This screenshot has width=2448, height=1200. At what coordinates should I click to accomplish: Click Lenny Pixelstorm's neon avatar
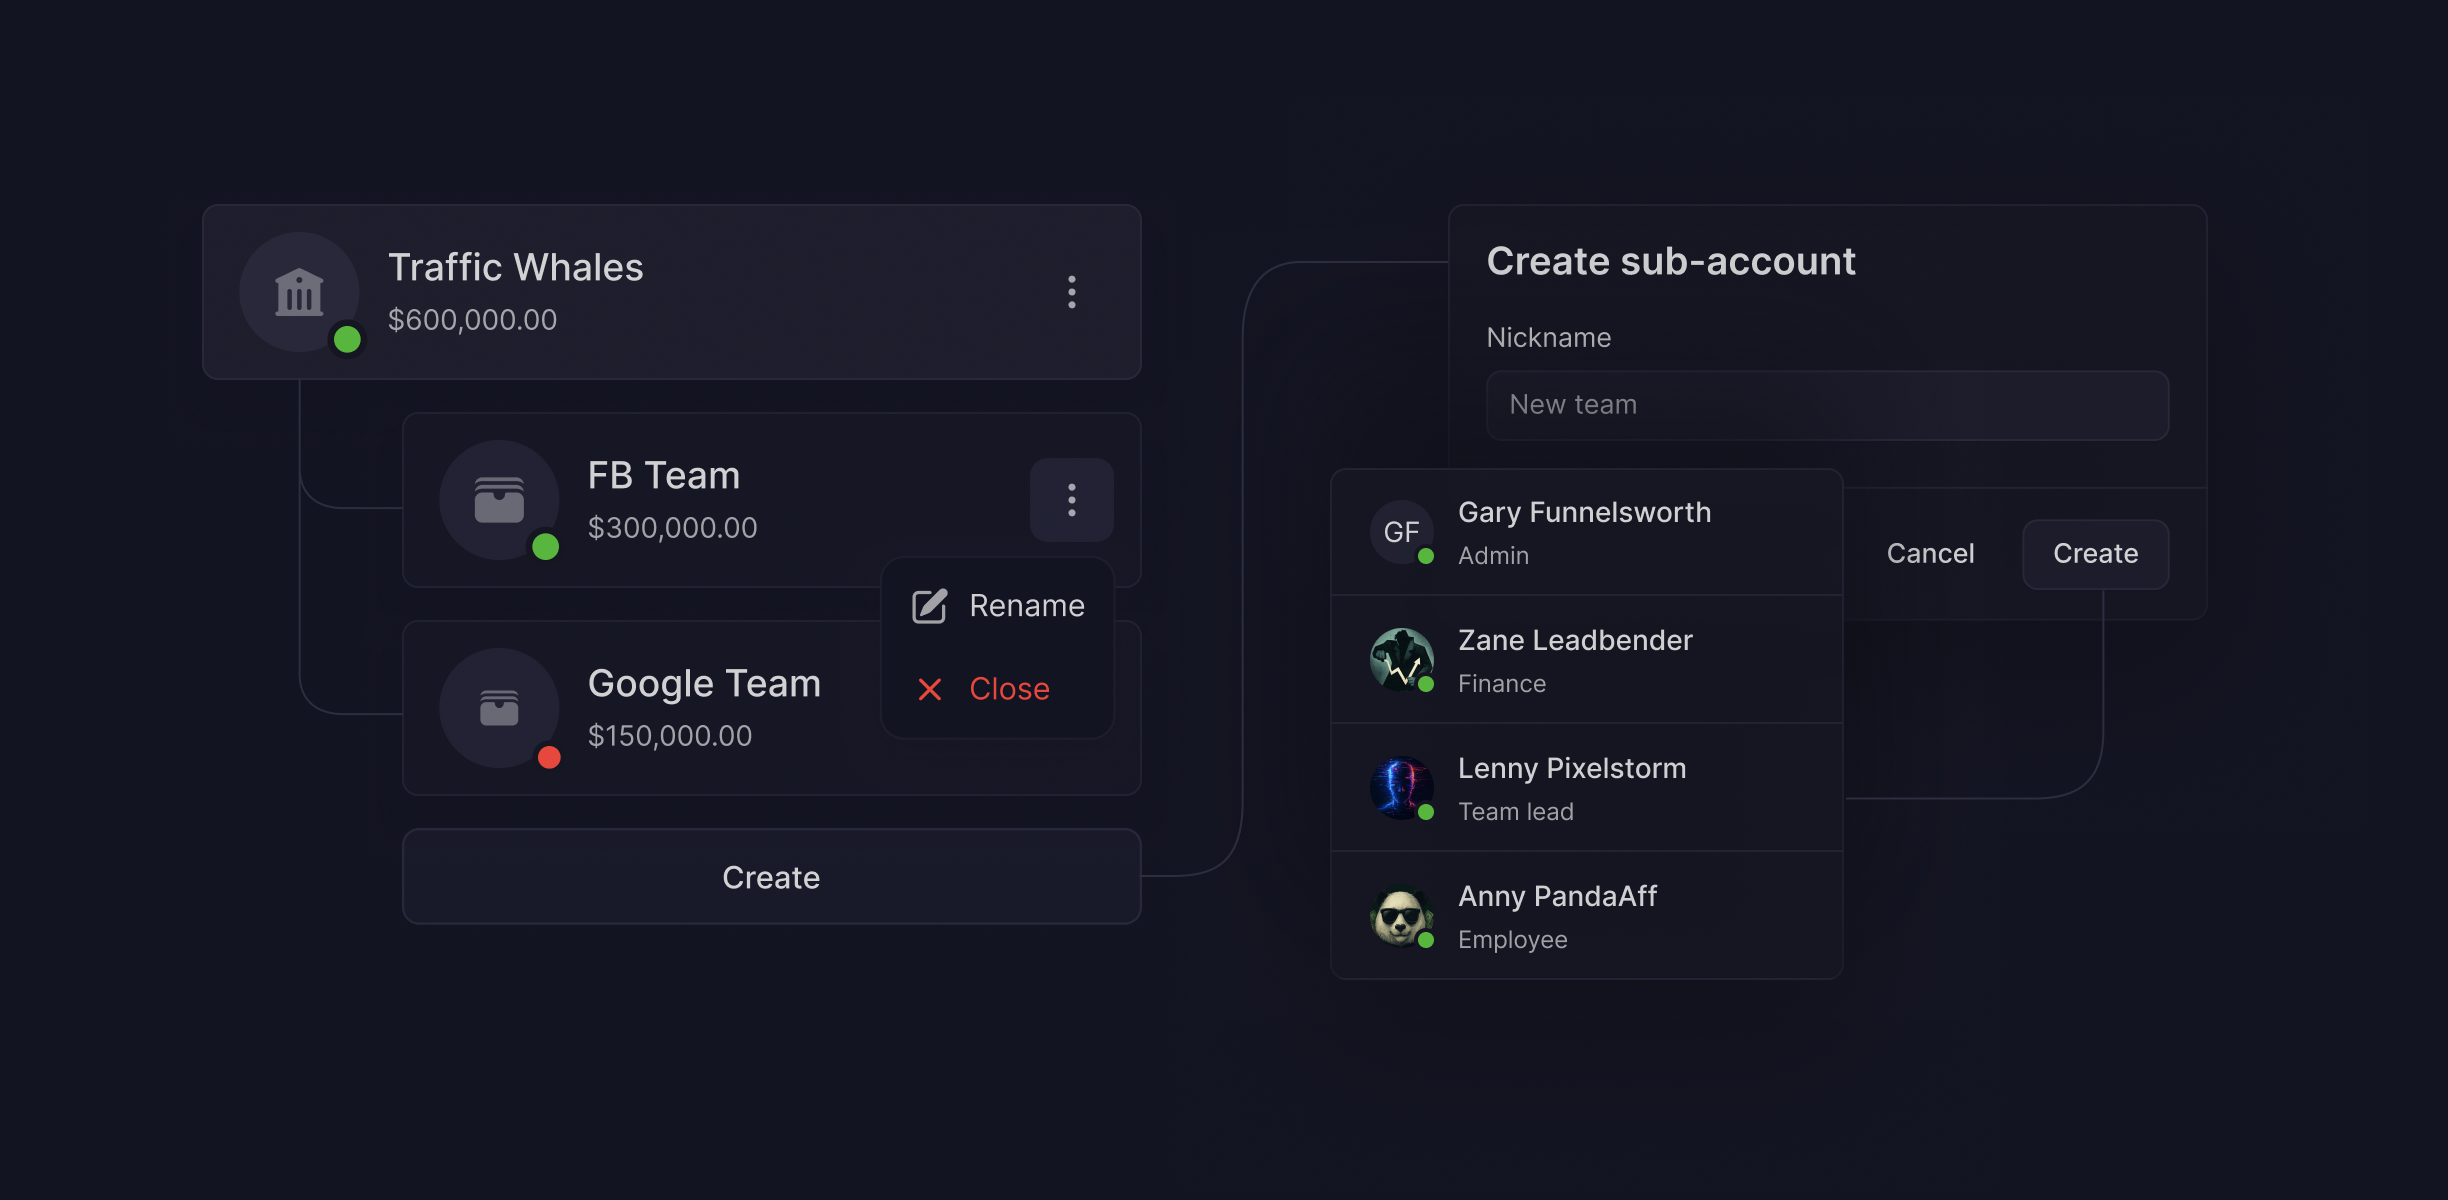[x=1401, y=788]
